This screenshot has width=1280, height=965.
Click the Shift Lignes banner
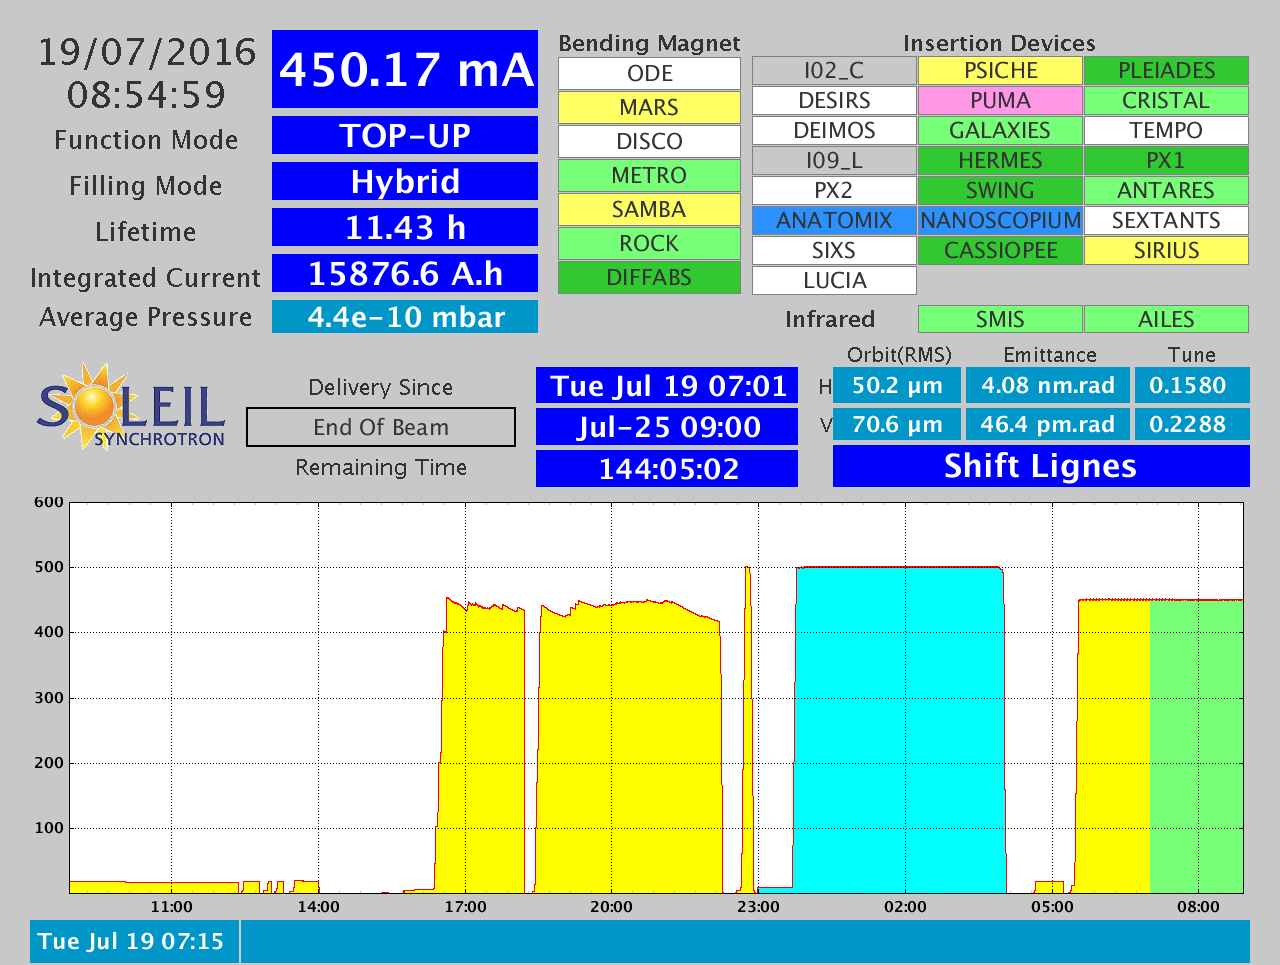tap(1041, 466)
